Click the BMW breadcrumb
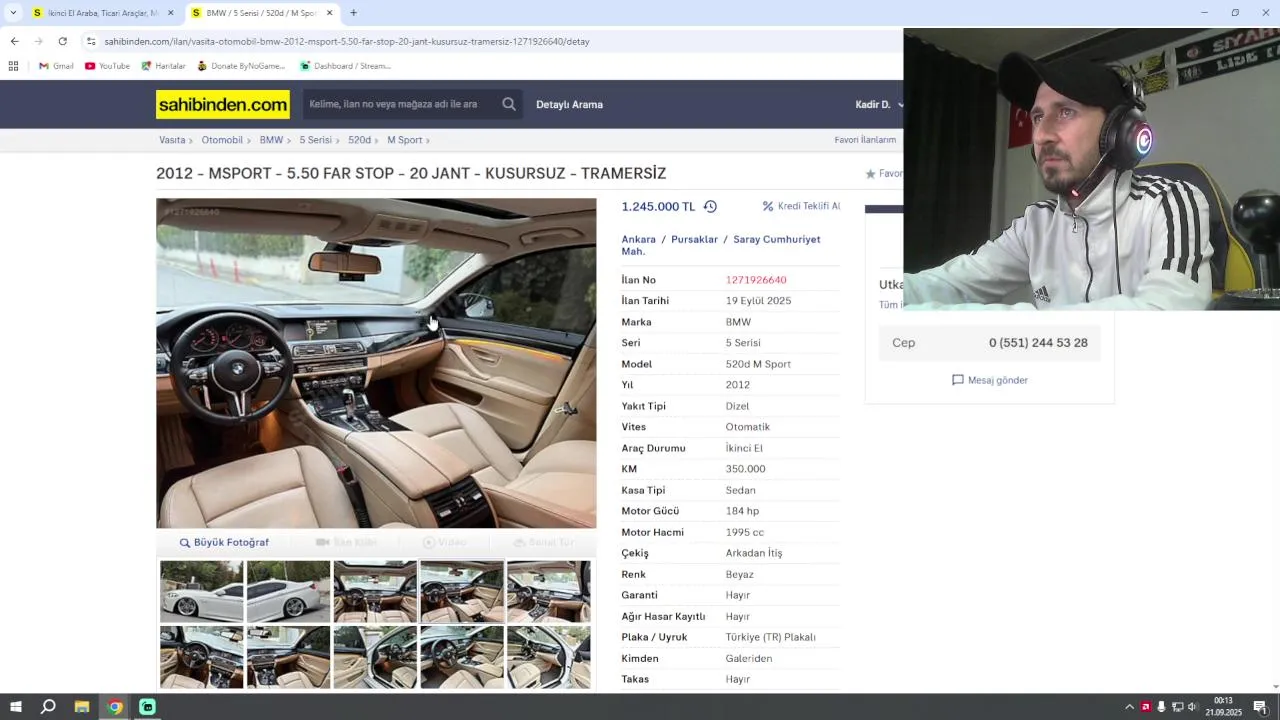The height and width of the screenshot is (720, 1280). tap(271, 140)
